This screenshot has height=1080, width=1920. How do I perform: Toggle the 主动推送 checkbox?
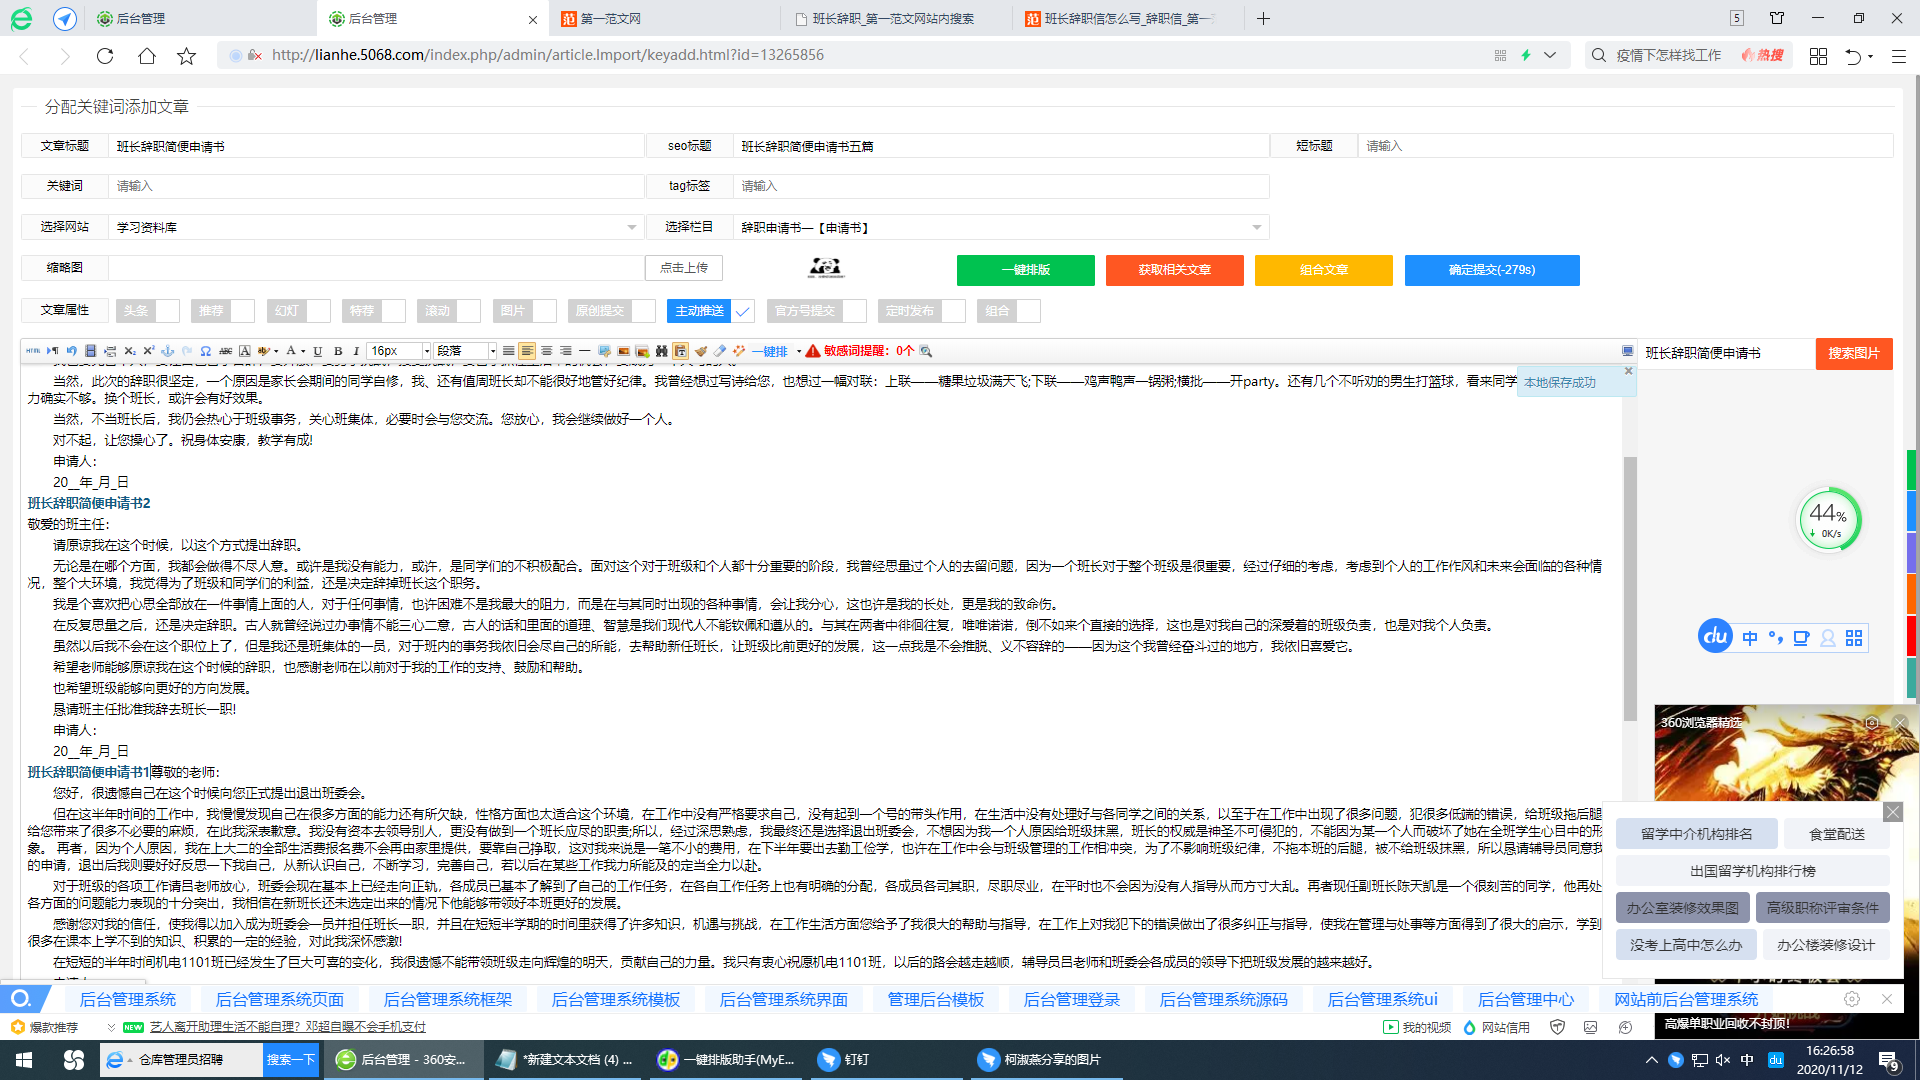pyautogui.click(x=743, y=311)
